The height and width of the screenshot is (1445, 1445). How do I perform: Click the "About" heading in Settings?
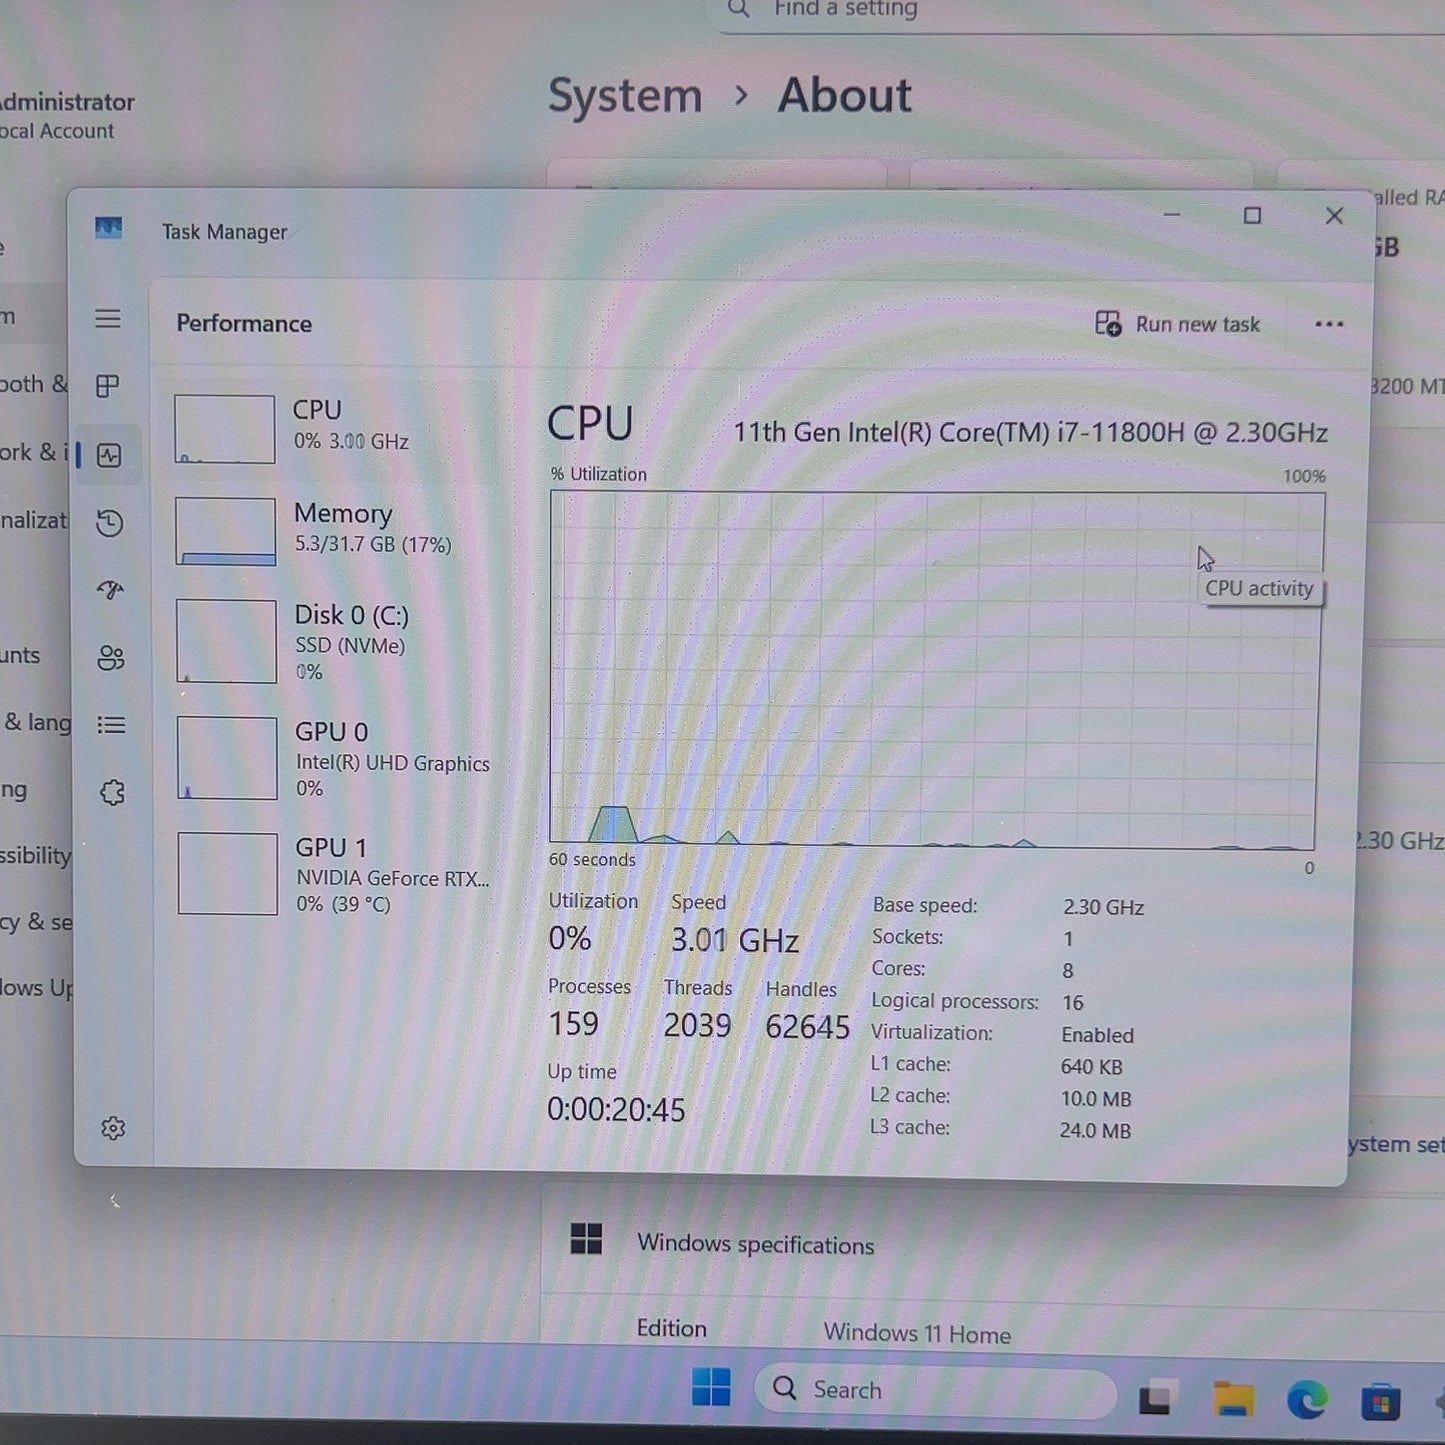845,96
